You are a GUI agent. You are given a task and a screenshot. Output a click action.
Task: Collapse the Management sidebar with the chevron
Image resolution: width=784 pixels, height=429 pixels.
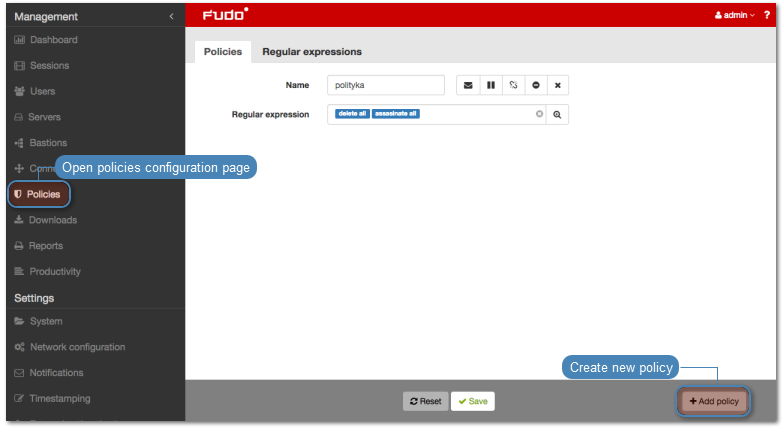(171, 16)
